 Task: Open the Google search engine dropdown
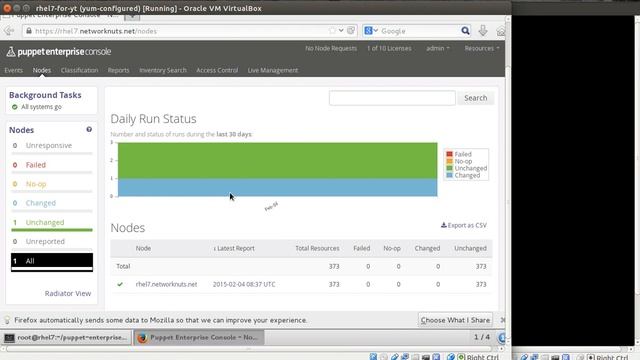click(x=371, y=31)
